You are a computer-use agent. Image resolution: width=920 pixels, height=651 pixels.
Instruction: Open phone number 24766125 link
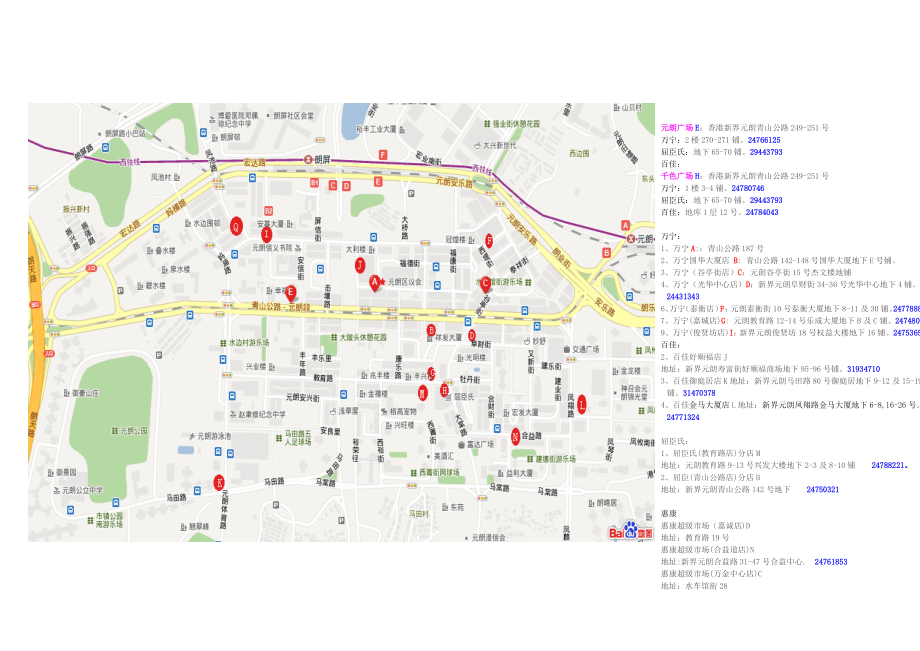tap(763, 140)
